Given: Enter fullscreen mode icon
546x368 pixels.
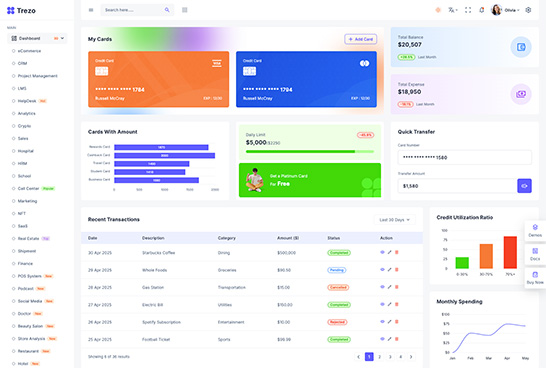Looking at the screenshot, I should coord(468,10).
